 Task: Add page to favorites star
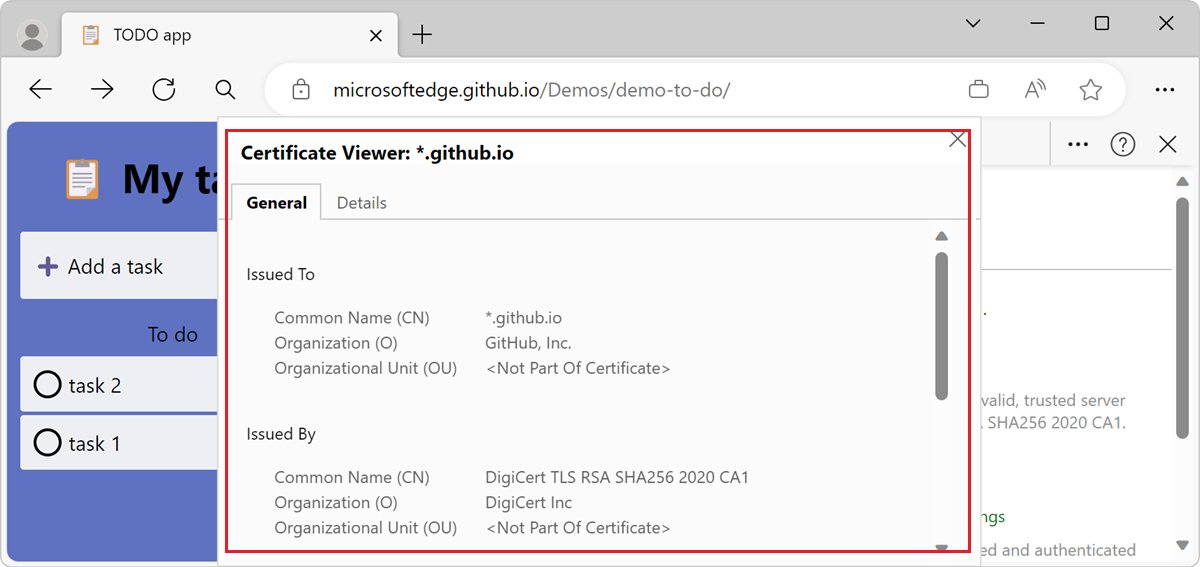pos(1091,90)
